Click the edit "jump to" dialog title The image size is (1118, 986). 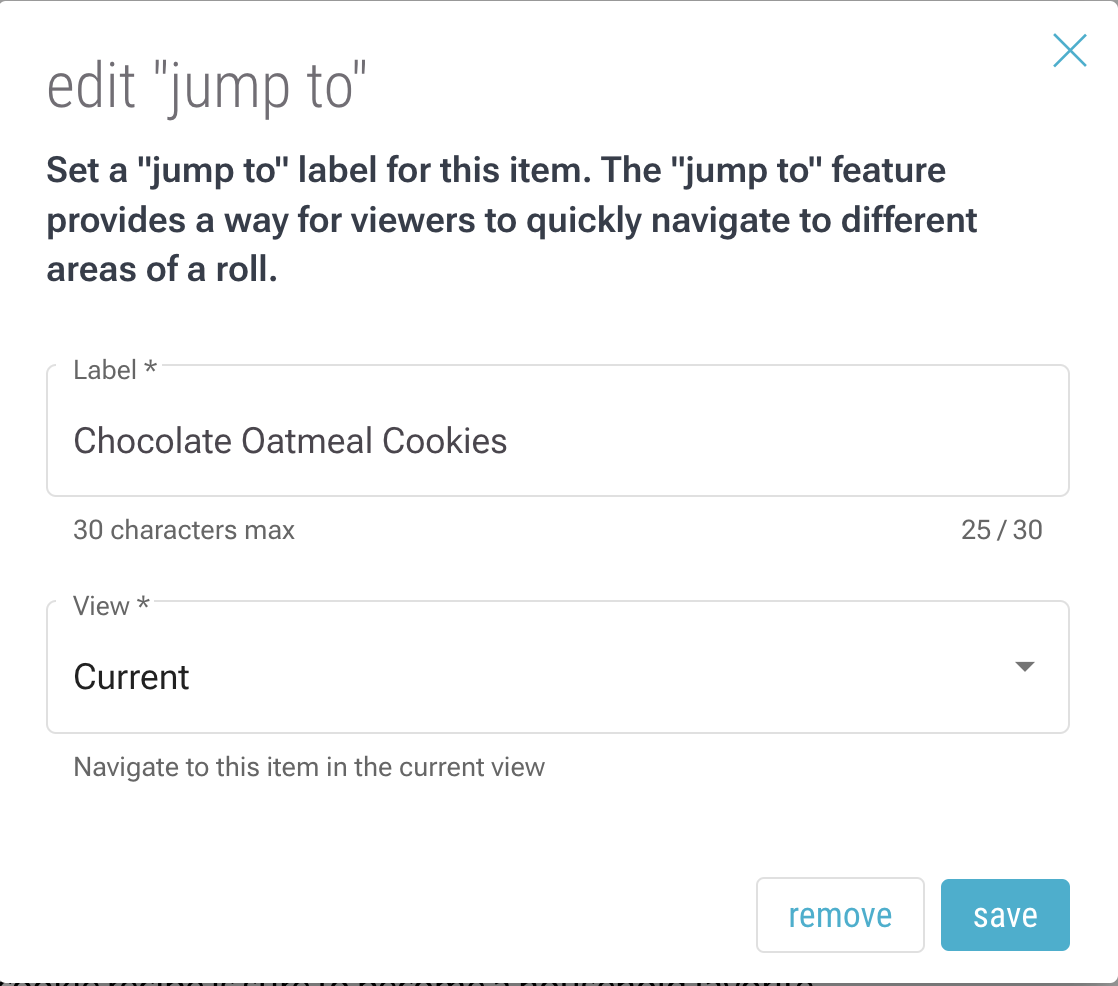(208, 90)
